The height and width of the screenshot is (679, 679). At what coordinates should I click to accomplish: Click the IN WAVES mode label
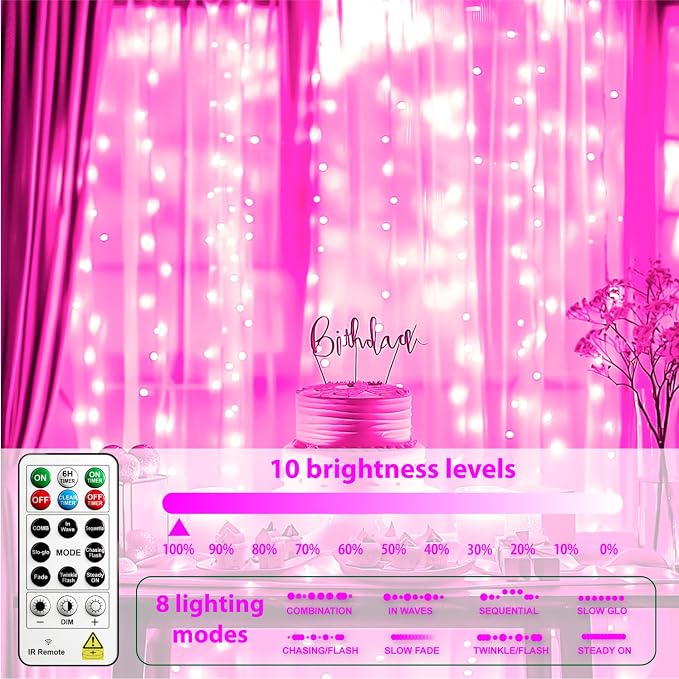click(411, 611)
